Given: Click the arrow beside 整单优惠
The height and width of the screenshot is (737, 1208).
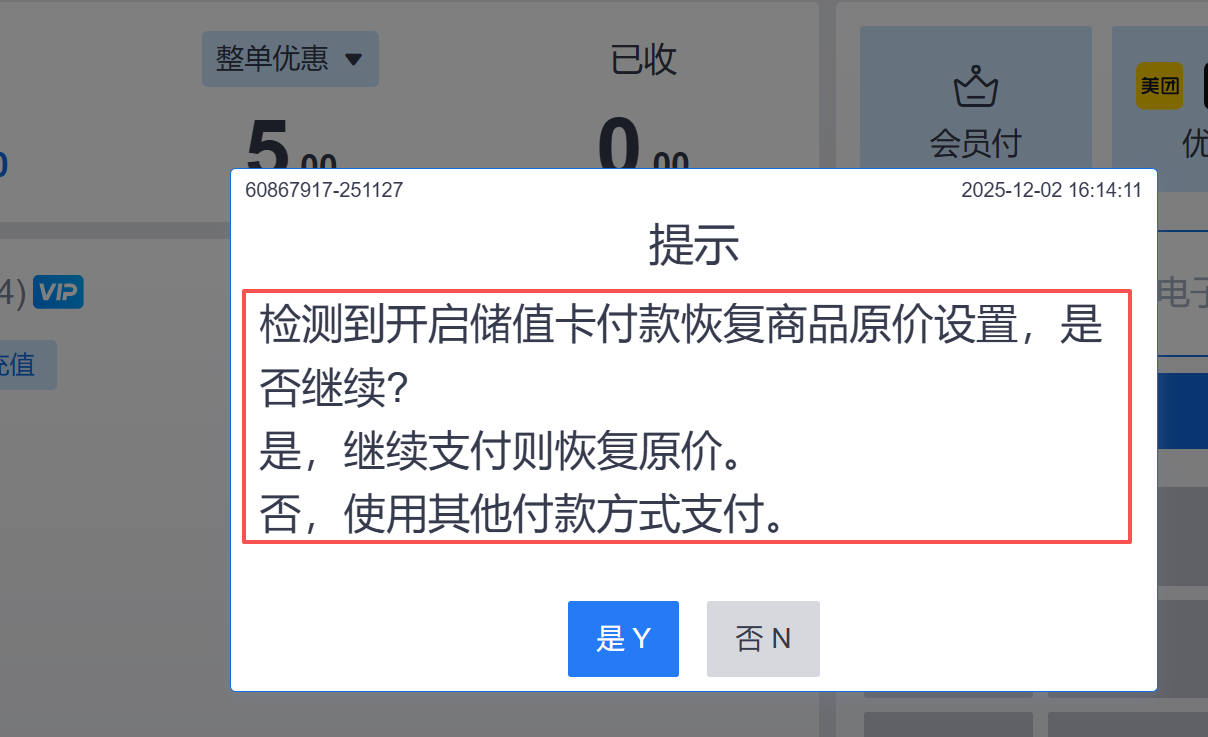Looking at the screenshot, I should pos(353,60).
